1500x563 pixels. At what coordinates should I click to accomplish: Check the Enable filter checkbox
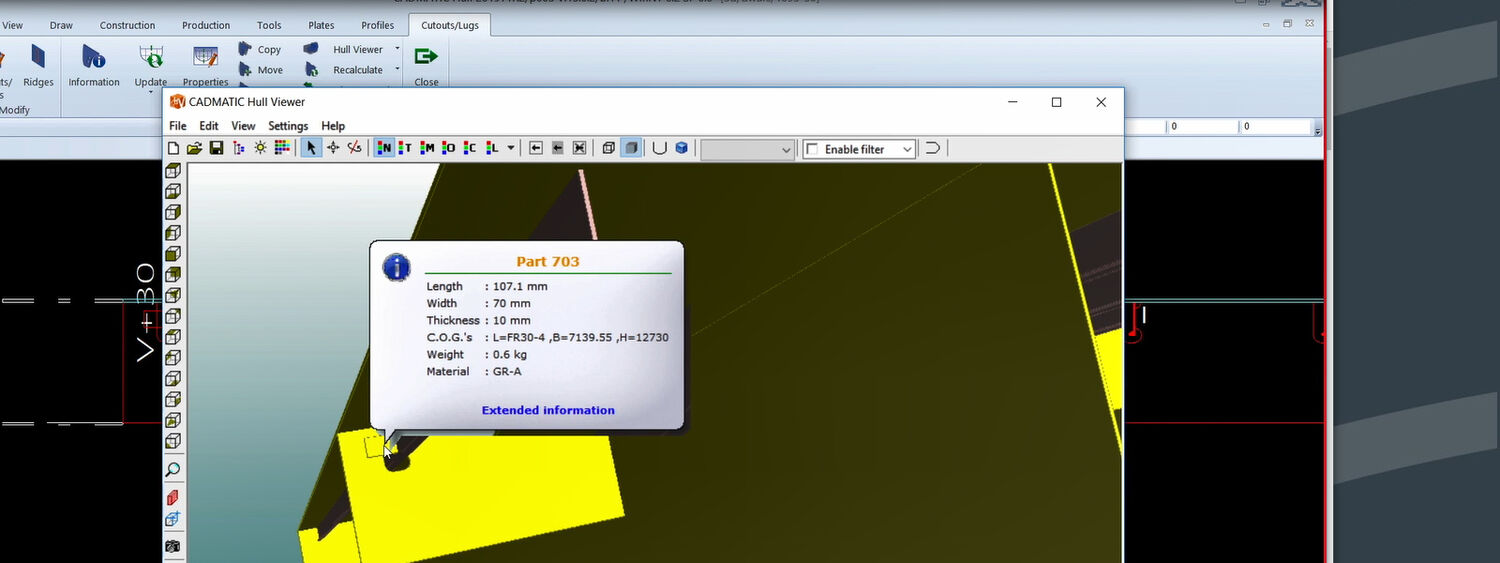[x=812, y=149]
